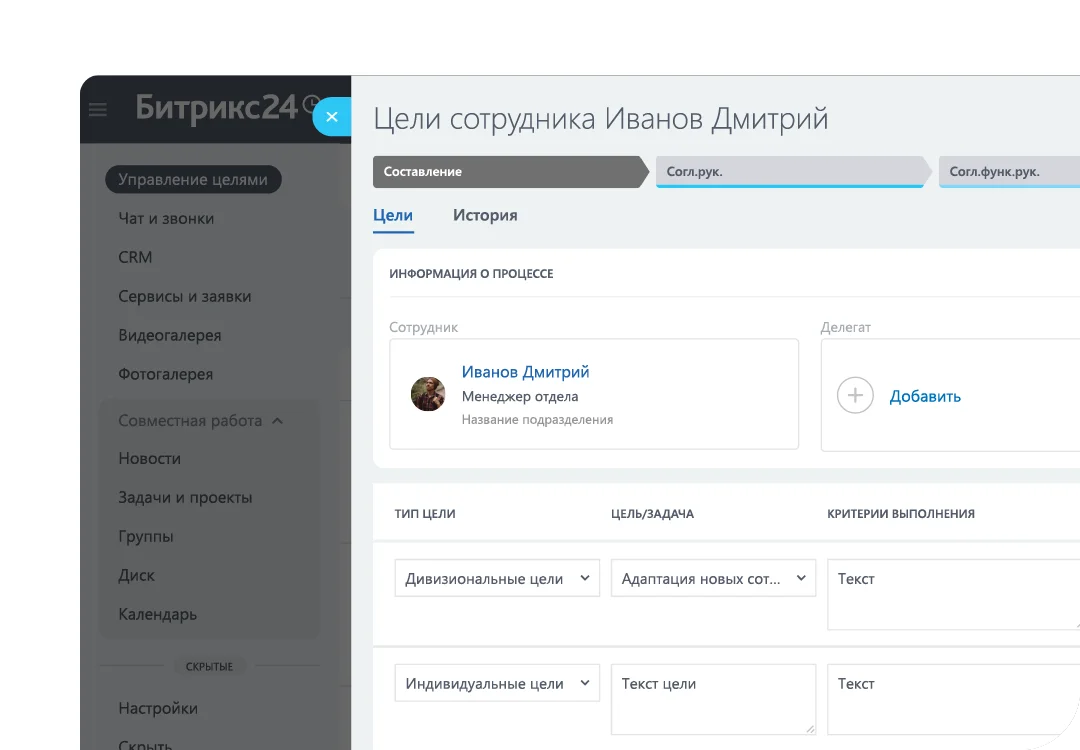Expand the Адаптация новых сотрудников dropdown
This screenshot has height=750, width=1080.
(713, 579)
